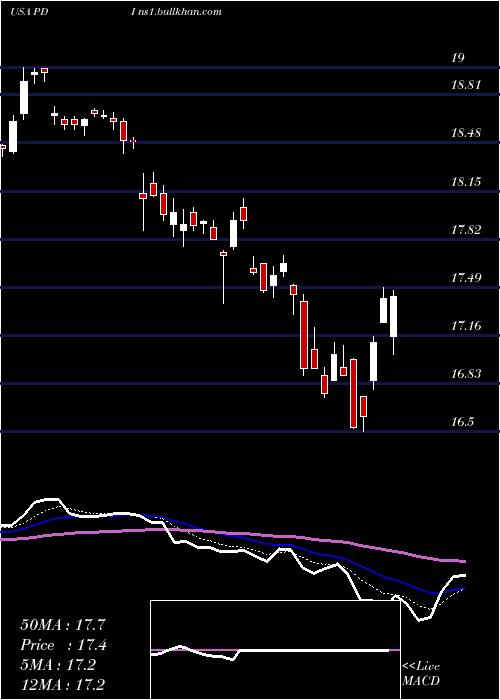Click the '<<Live MACD' label

421,674
